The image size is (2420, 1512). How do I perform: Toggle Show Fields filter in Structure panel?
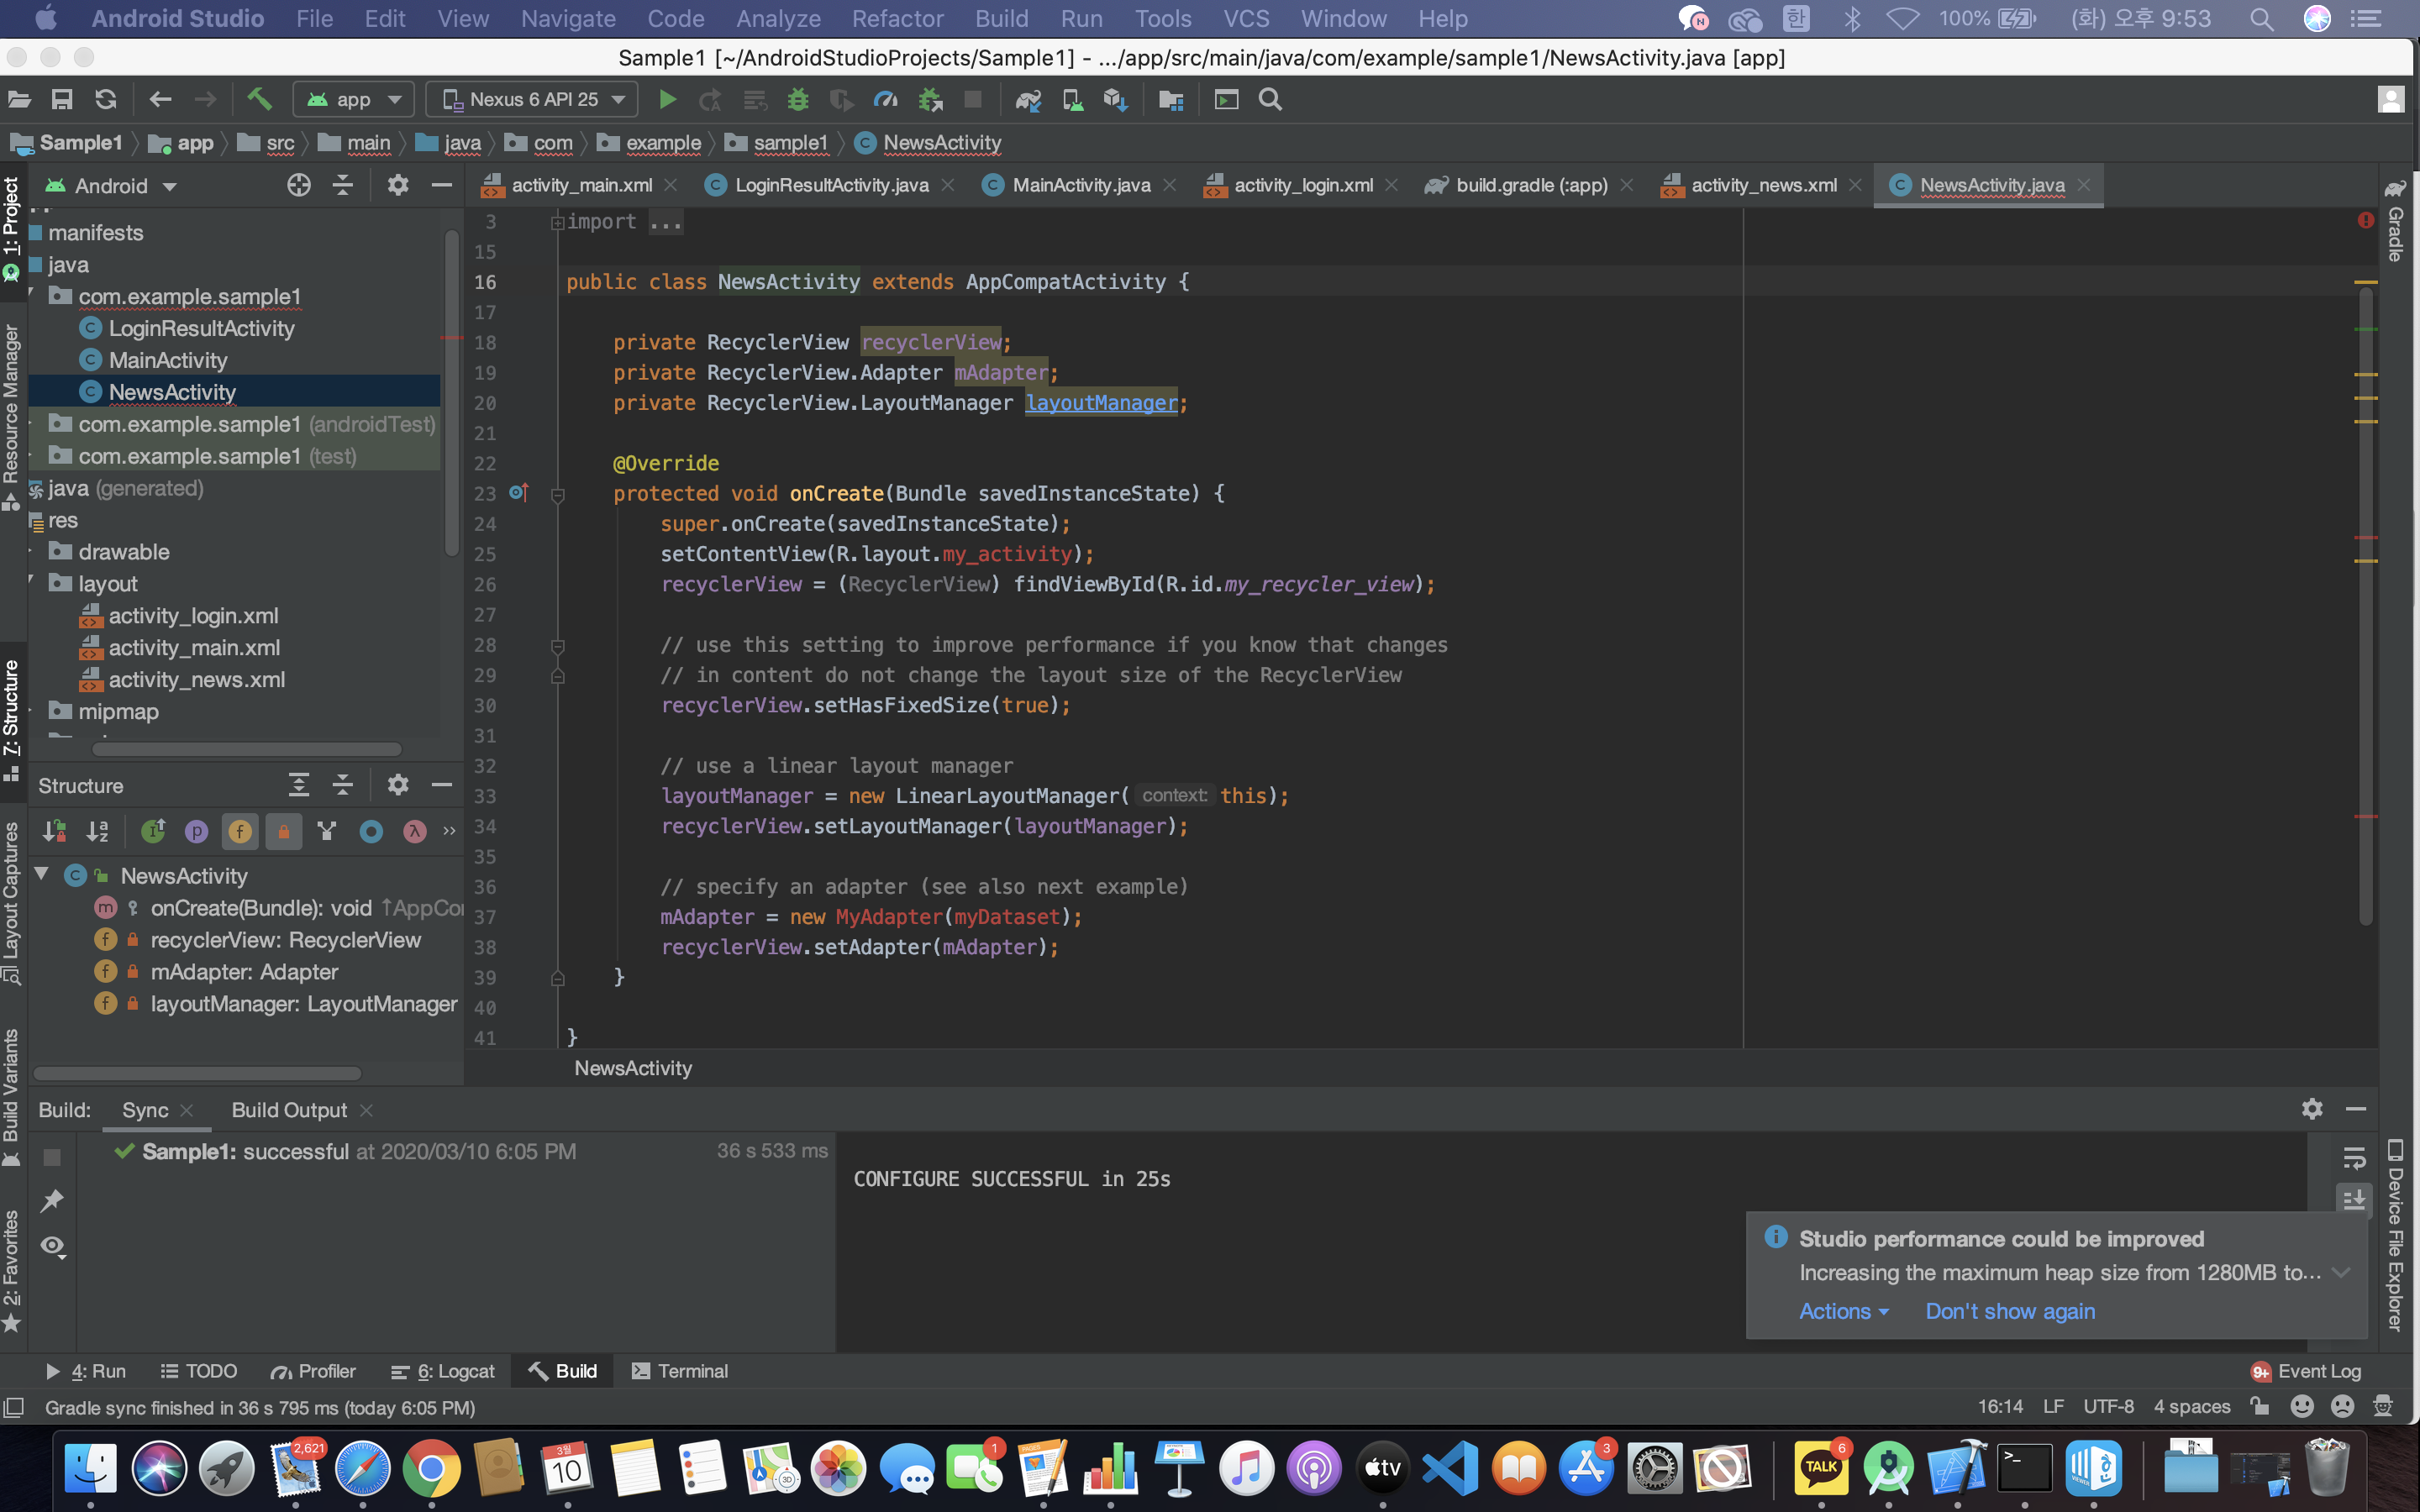[240, 831]
